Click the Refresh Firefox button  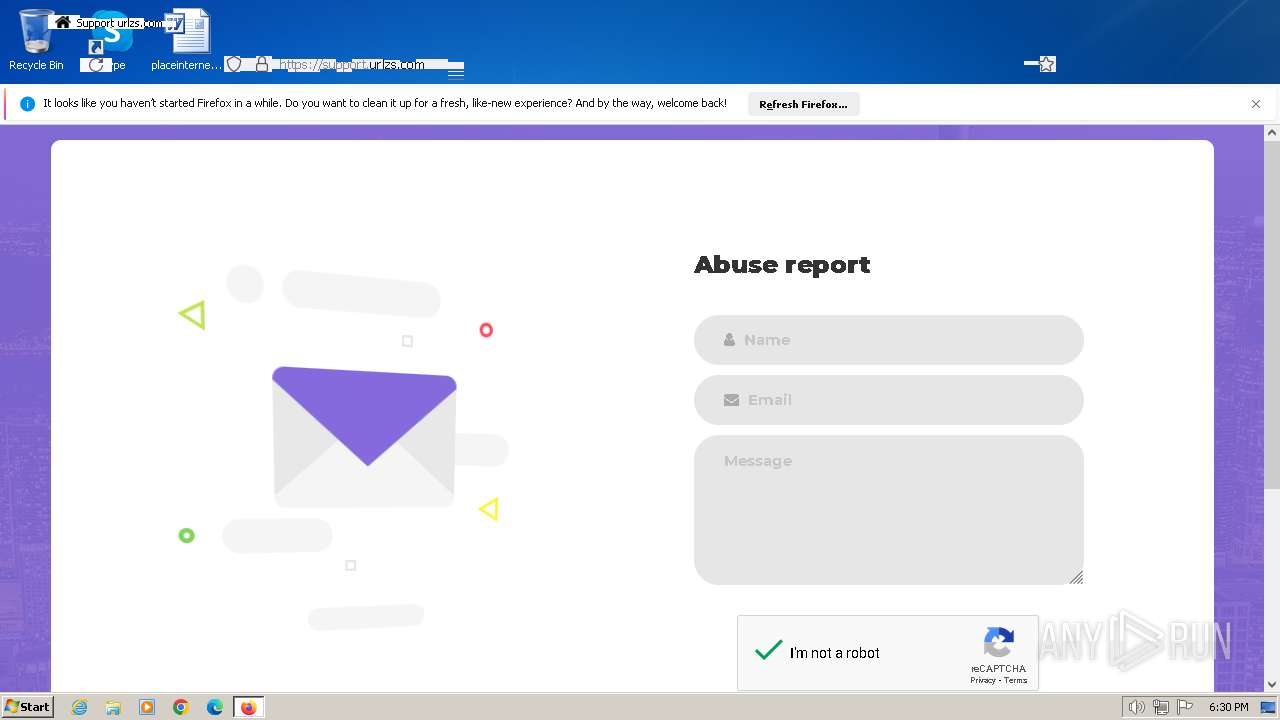[x=803, y=104]
